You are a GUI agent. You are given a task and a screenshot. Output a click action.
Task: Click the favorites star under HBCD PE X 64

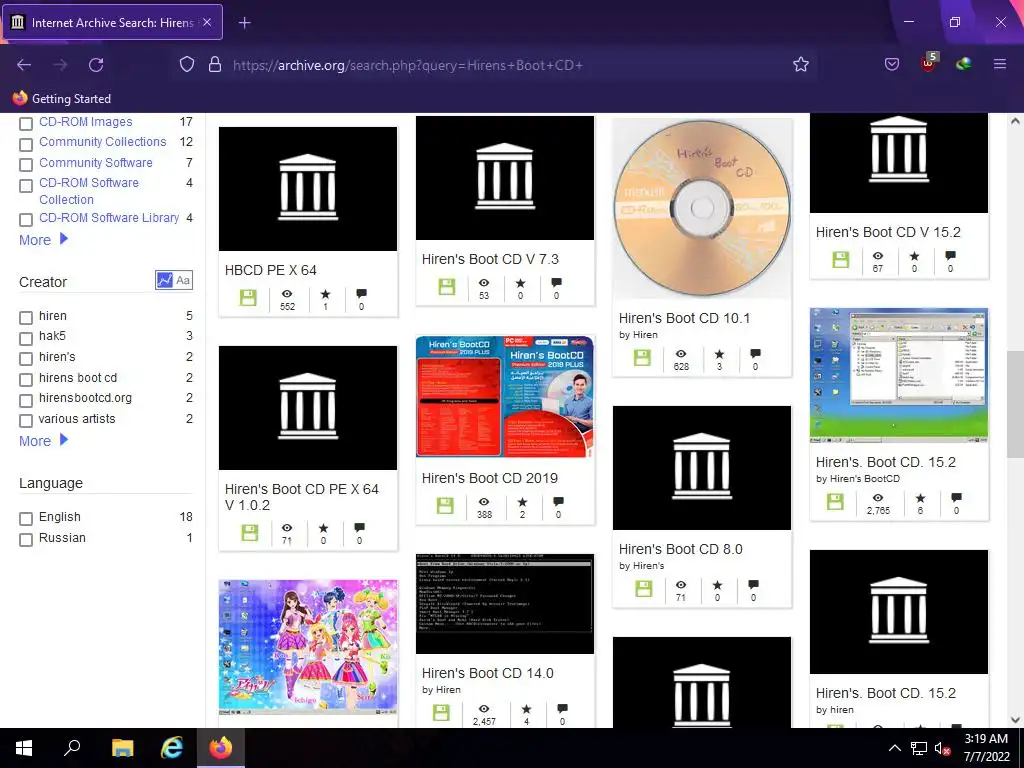click(x=325, y=295)
